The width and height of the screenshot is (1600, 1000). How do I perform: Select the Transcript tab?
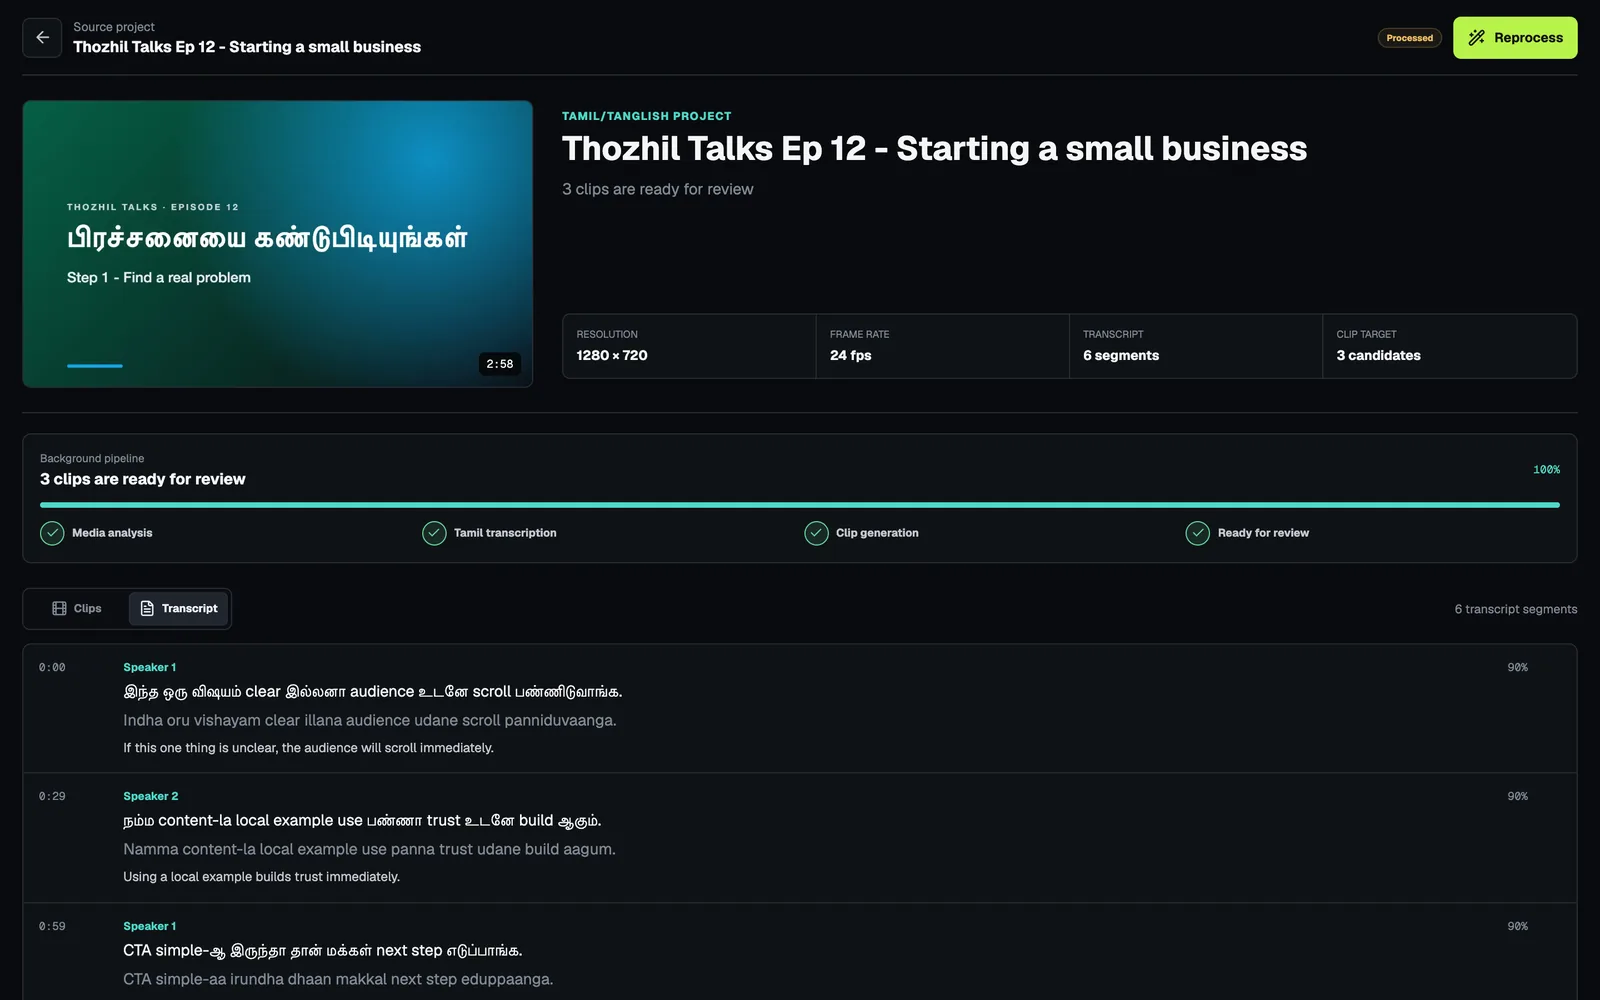(x=178, y=608)
